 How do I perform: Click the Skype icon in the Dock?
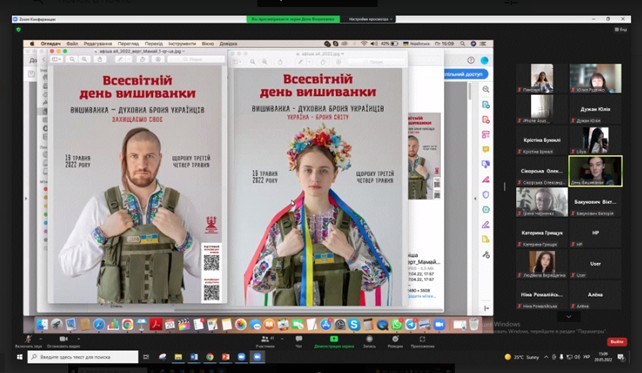point(354,325)
